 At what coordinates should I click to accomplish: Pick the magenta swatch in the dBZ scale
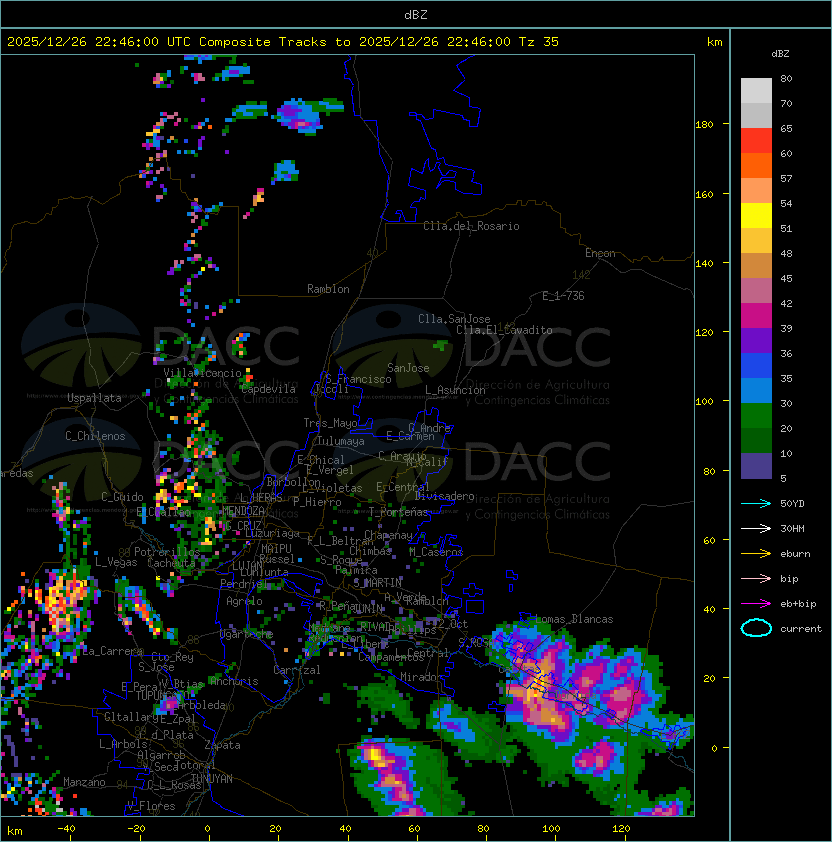(756, 316)
